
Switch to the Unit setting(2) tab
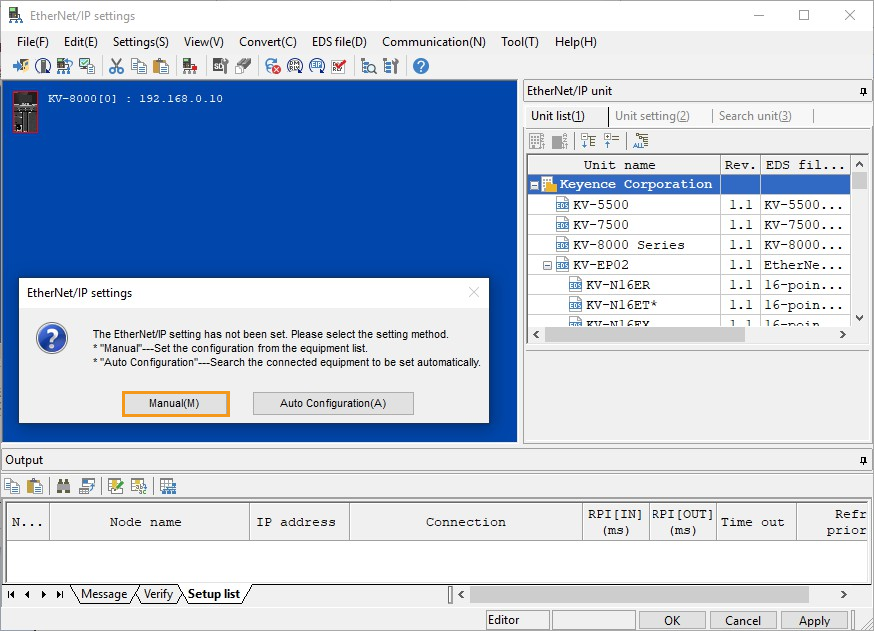[x=652, y=116]
